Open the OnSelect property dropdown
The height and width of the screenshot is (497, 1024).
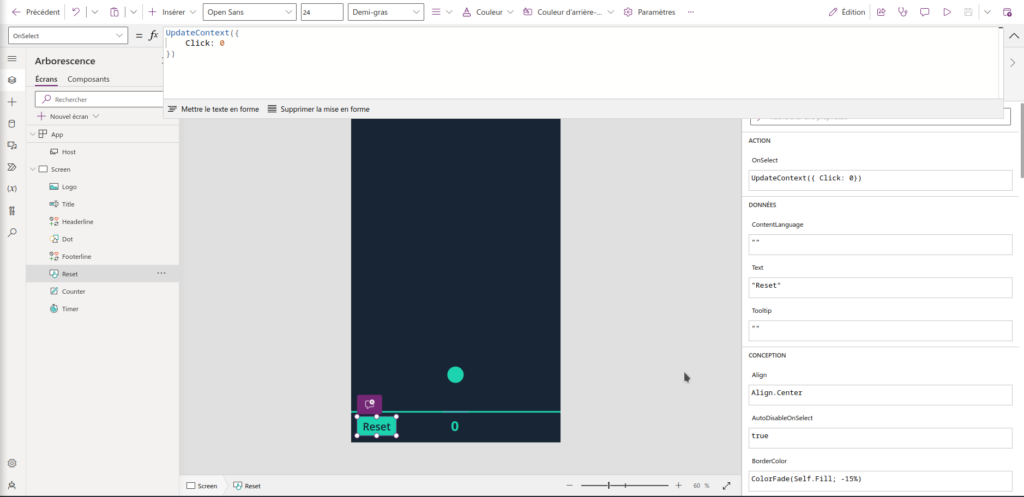68,36
